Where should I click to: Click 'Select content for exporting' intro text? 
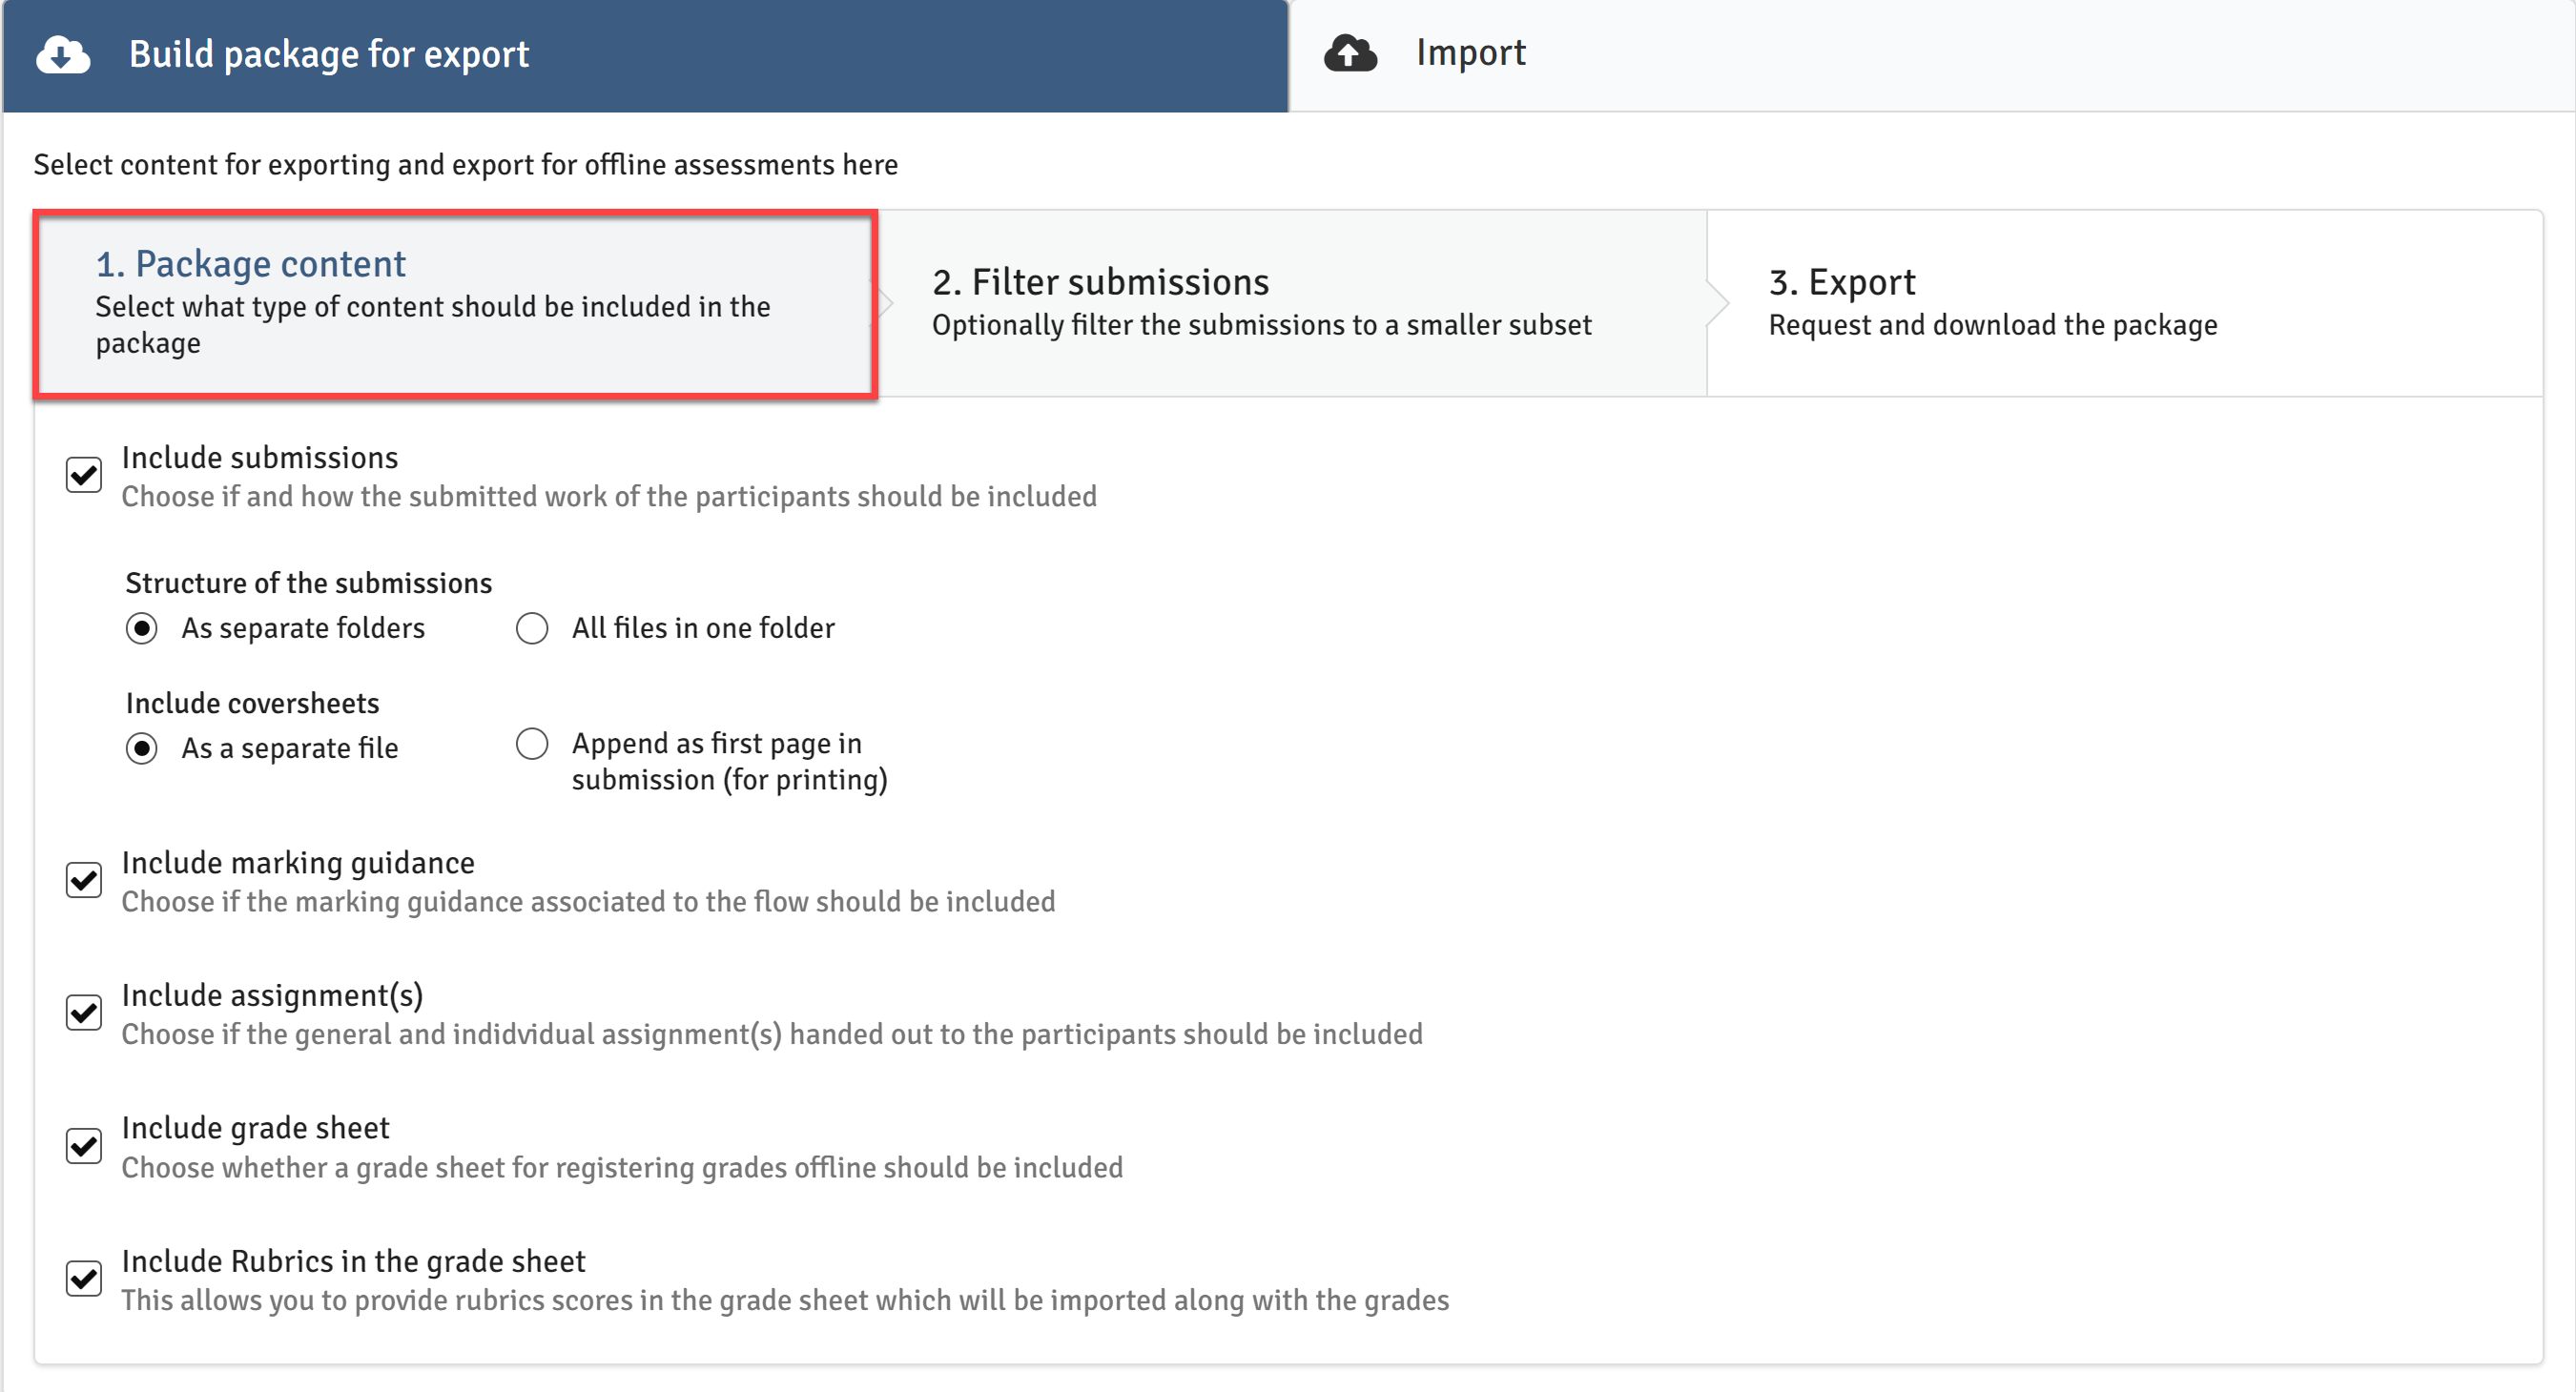(466, 164)
